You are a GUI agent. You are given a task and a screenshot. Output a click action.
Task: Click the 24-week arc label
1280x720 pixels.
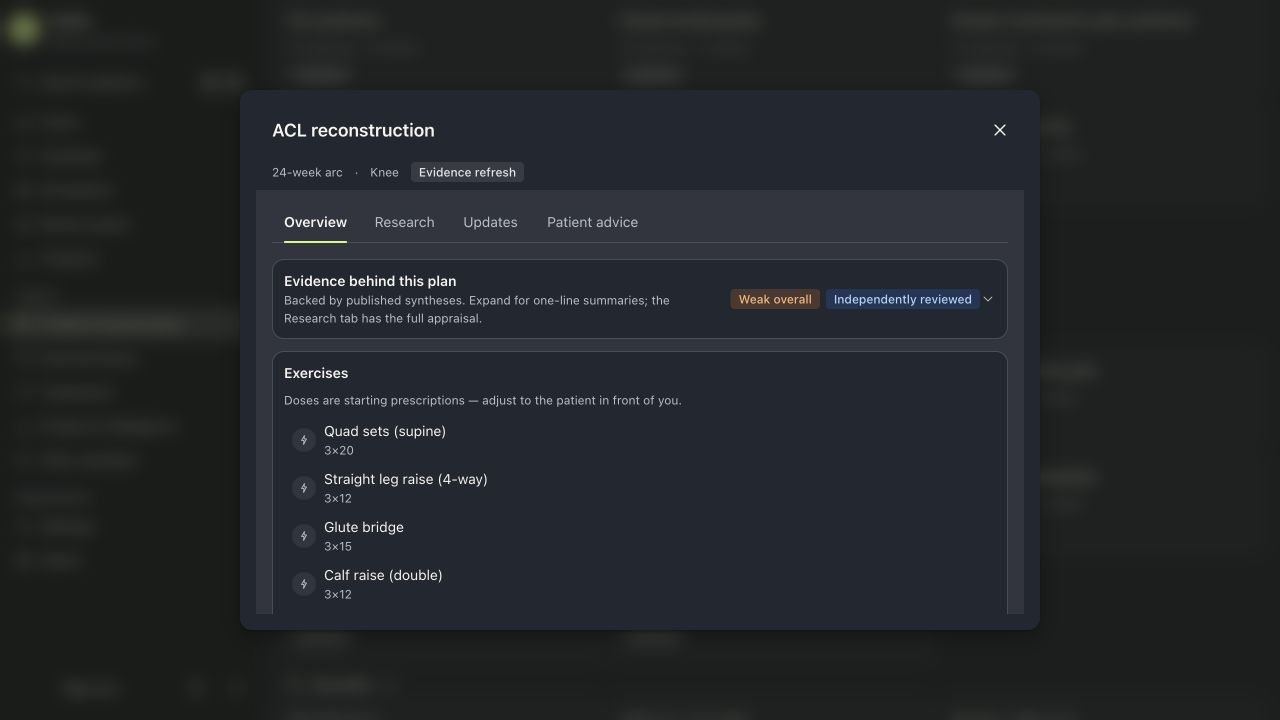pos(307,172)
